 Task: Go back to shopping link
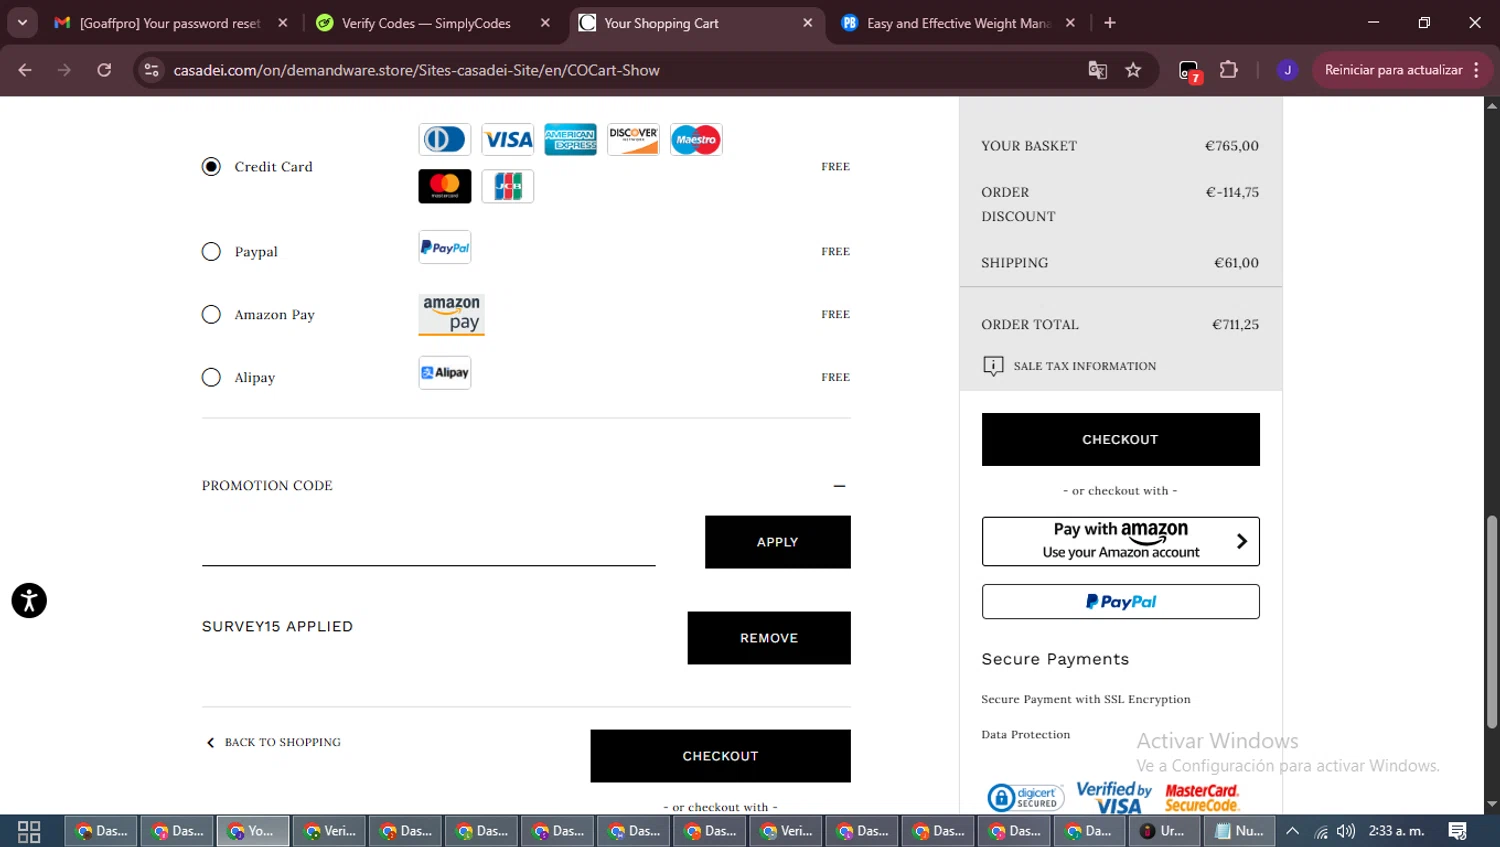(x=273, y=742)
